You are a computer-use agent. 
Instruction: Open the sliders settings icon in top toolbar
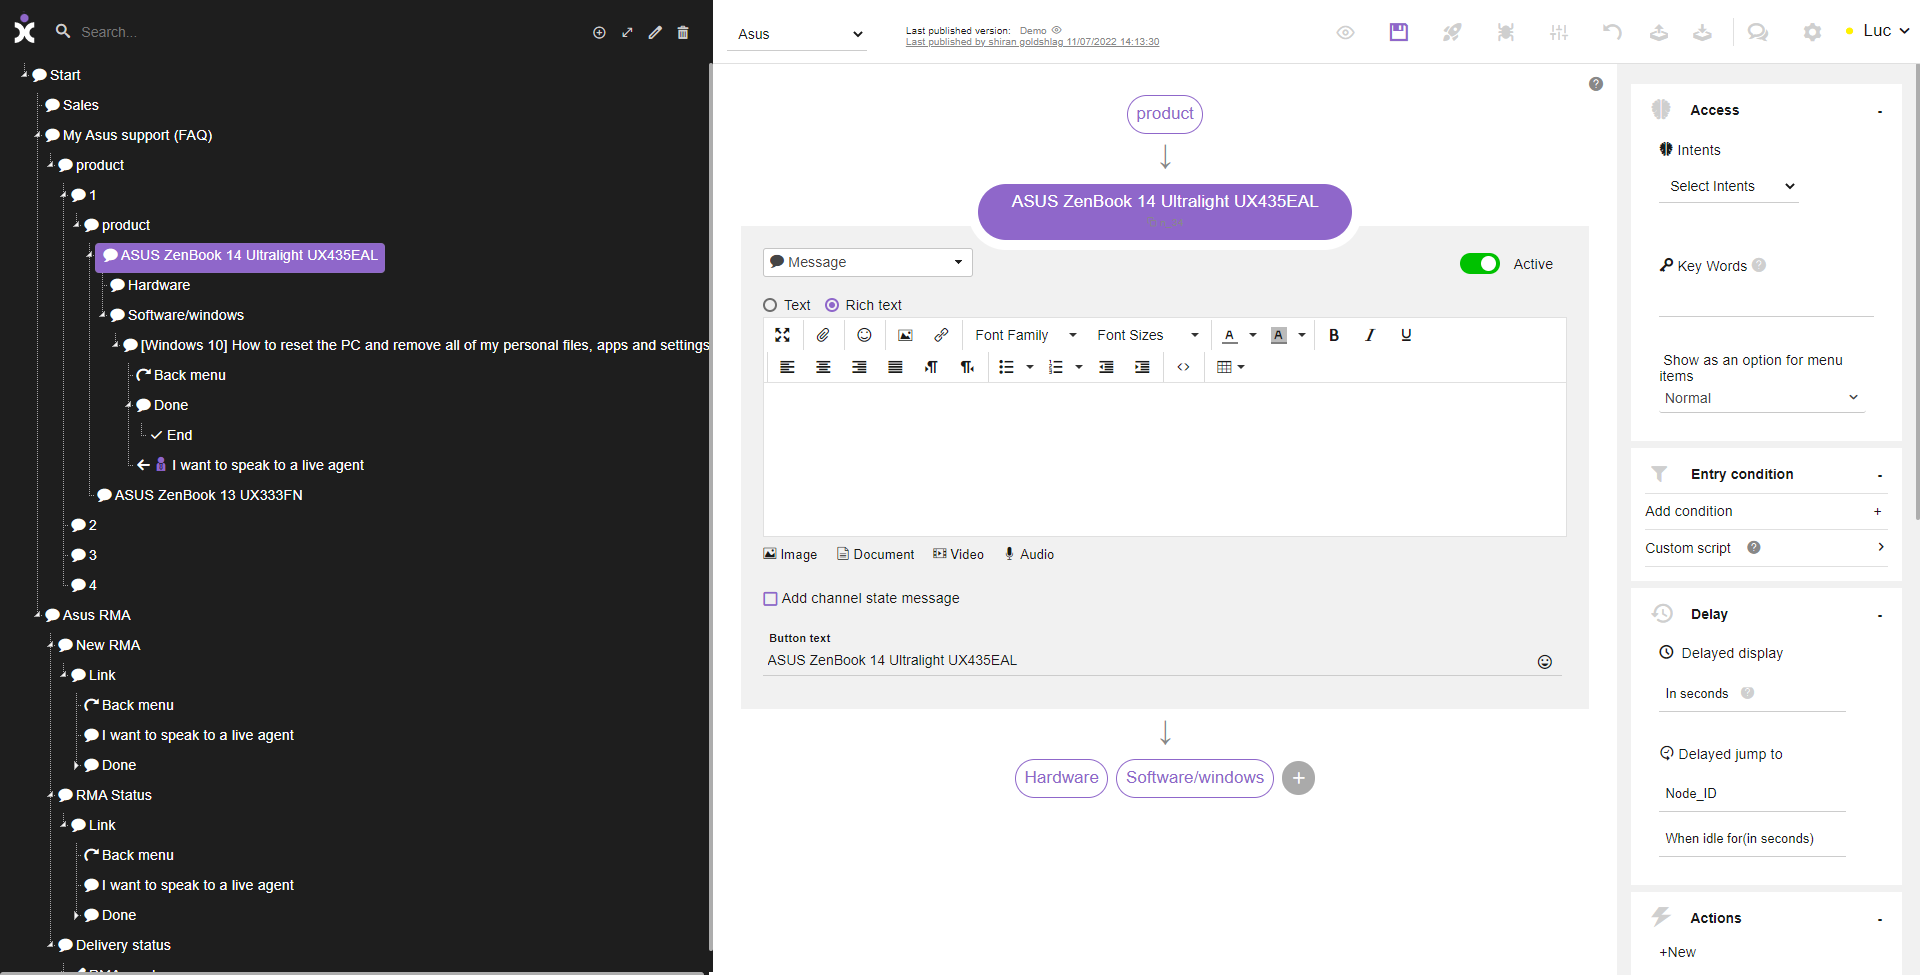click(1559, 32)
